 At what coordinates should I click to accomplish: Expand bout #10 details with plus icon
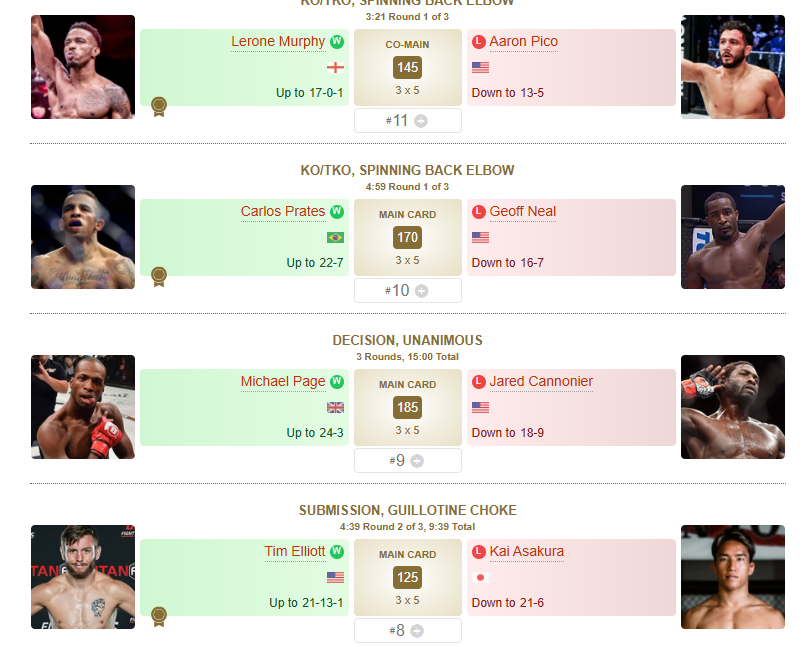(421, 291)
